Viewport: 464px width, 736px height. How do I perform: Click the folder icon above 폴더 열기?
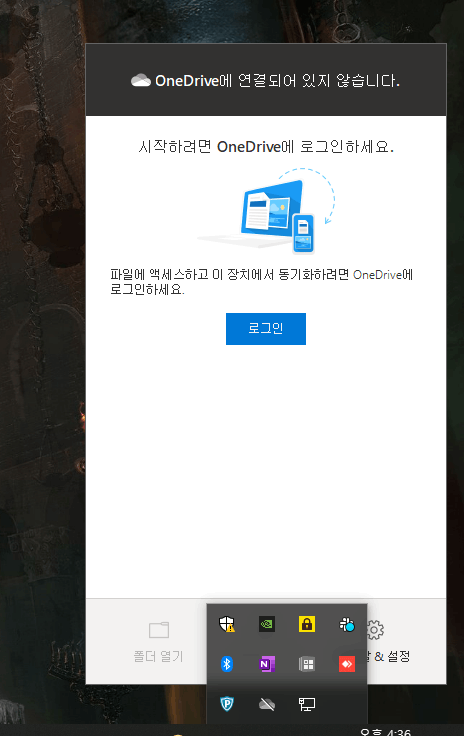click(159, 630)
